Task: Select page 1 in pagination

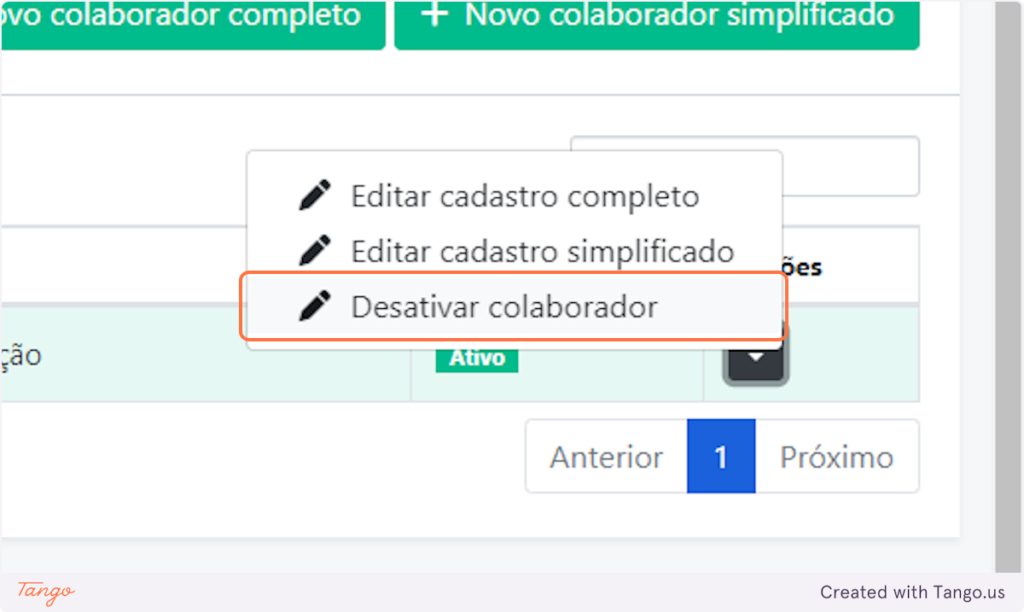Action: [721, 457]
